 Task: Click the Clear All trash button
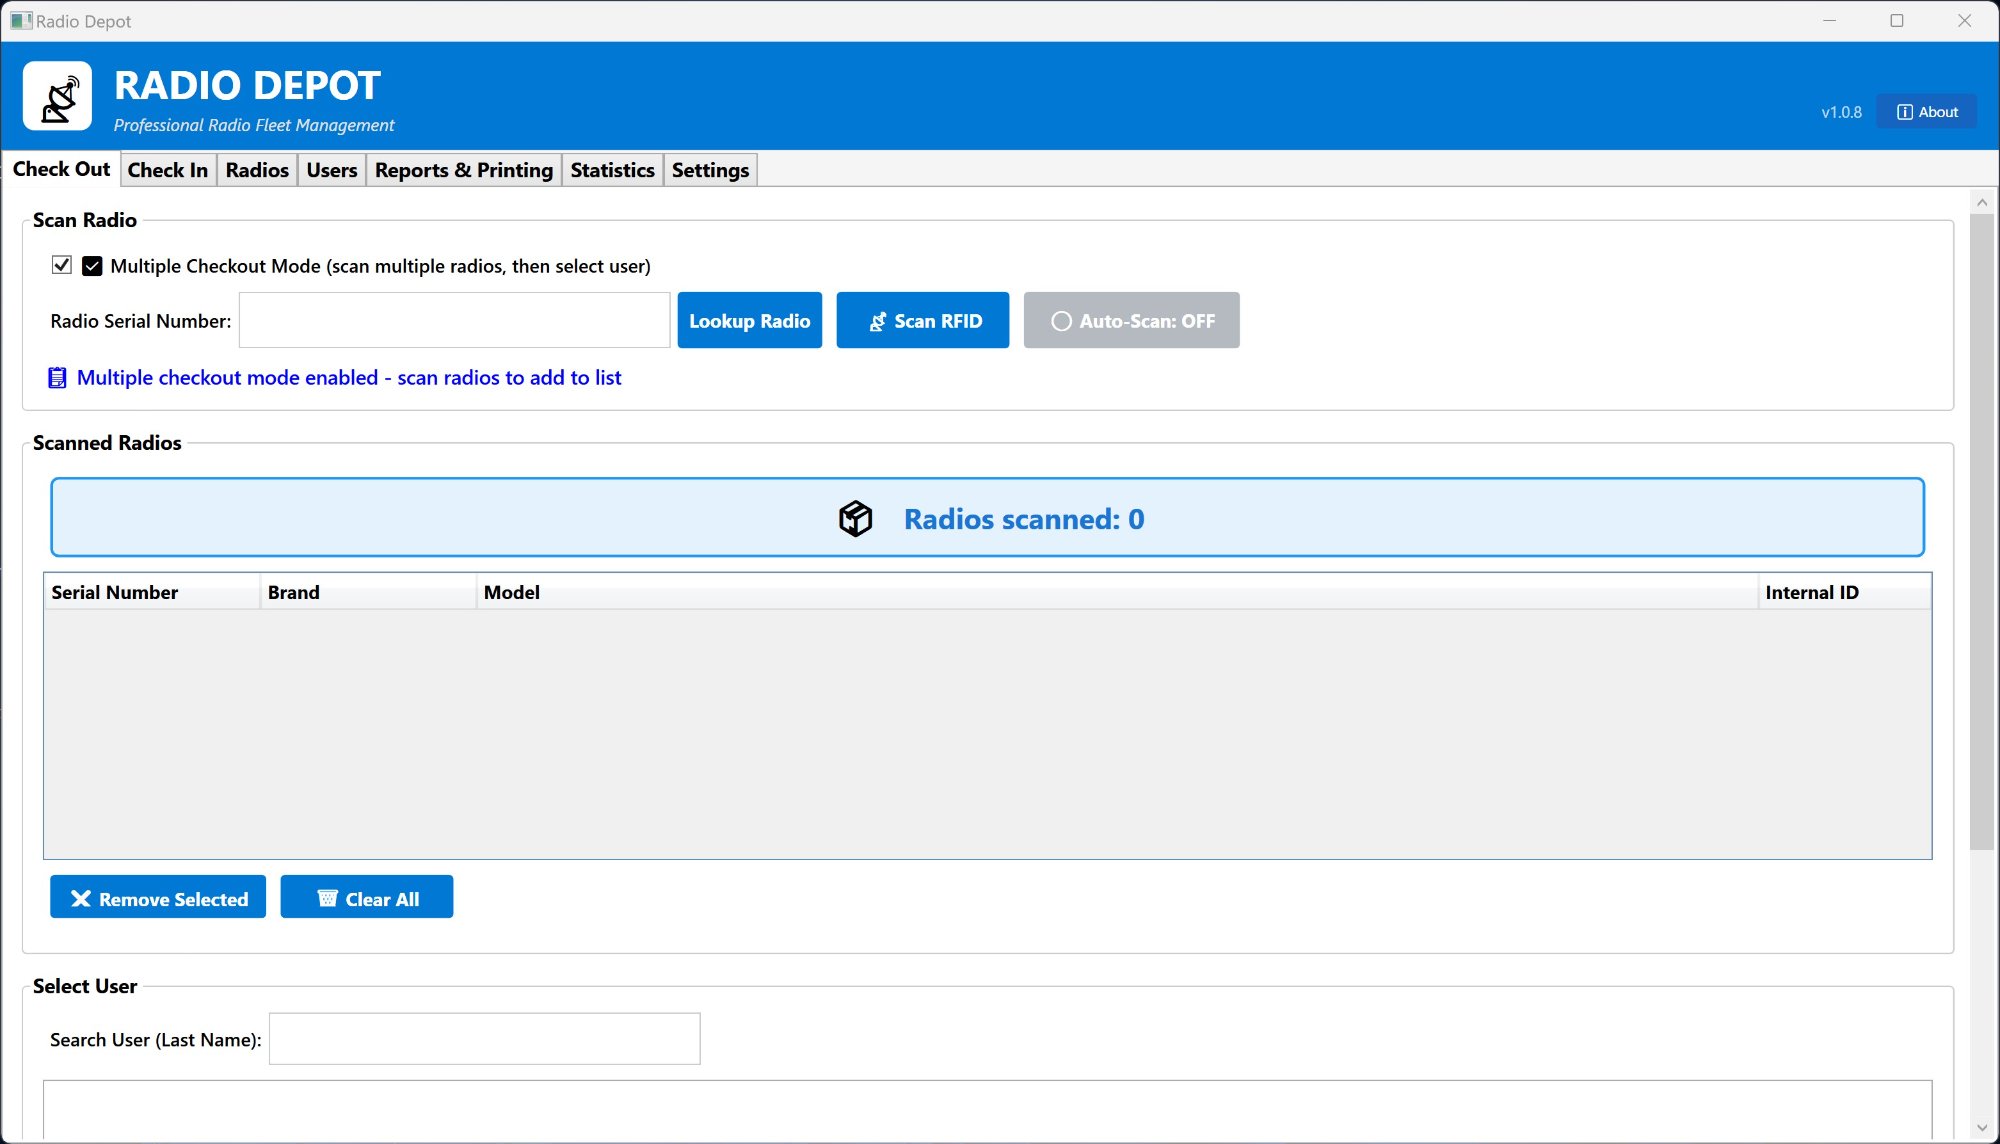coord(366,898)
